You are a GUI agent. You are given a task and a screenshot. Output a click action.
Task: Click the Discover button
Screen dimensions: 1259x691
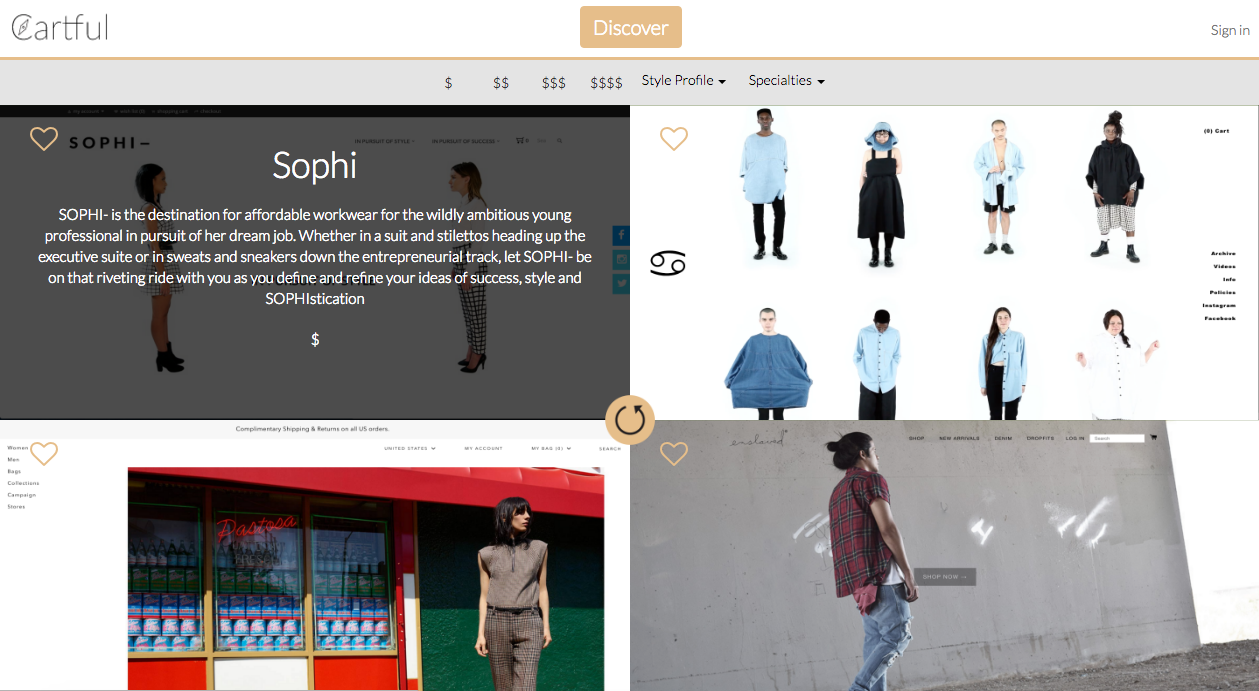pyautogui.click(x=630, y=27)
